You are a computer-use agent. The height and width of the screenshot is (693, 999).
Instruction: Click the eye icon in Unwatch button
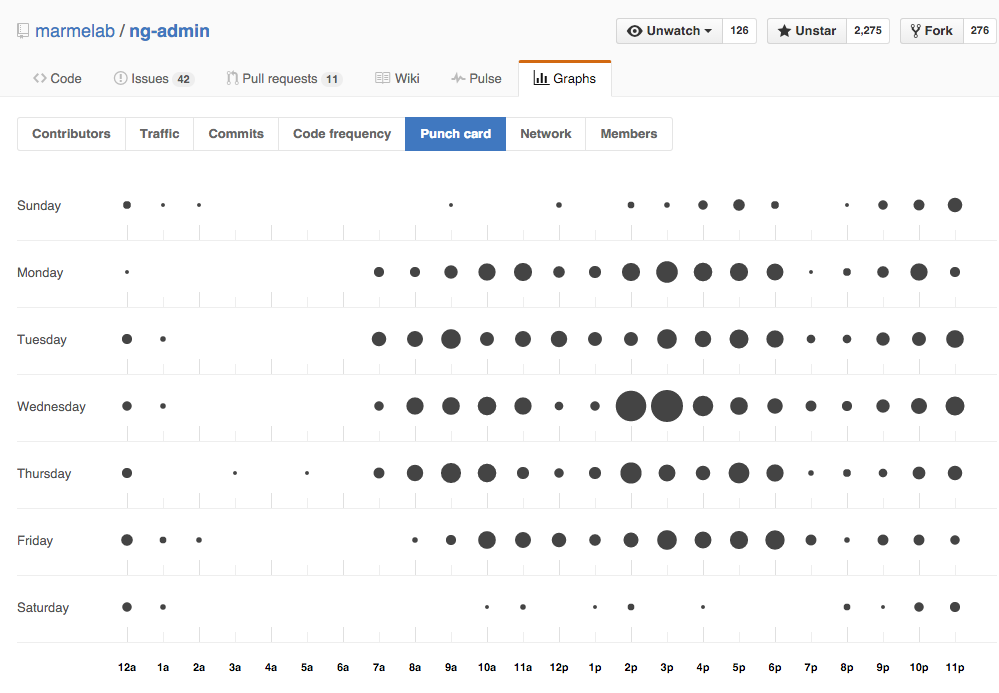[x=635, y=31]
